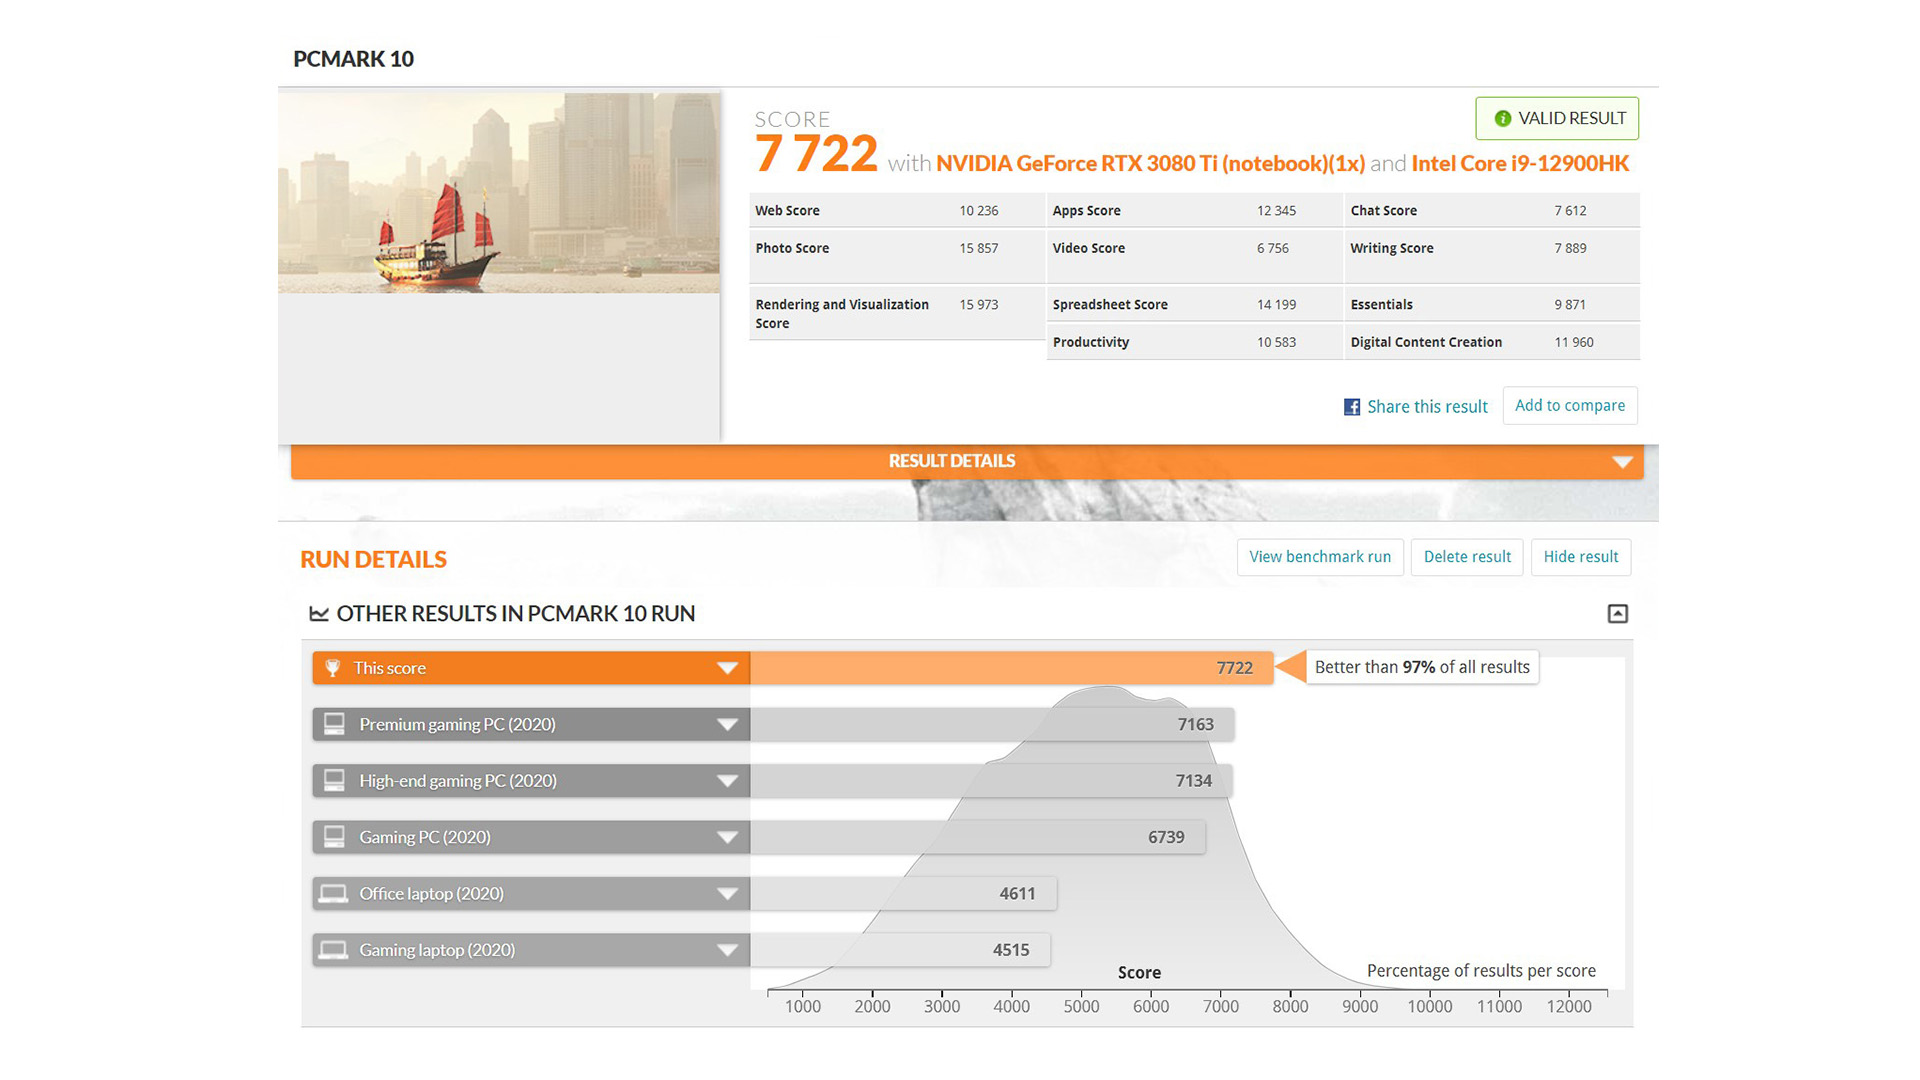Viewport: 1920px width, 1080px height.
Task: Open the NVIDIA GeForce RTX 3080 Ti link
Action: (x=1150, y=164)
